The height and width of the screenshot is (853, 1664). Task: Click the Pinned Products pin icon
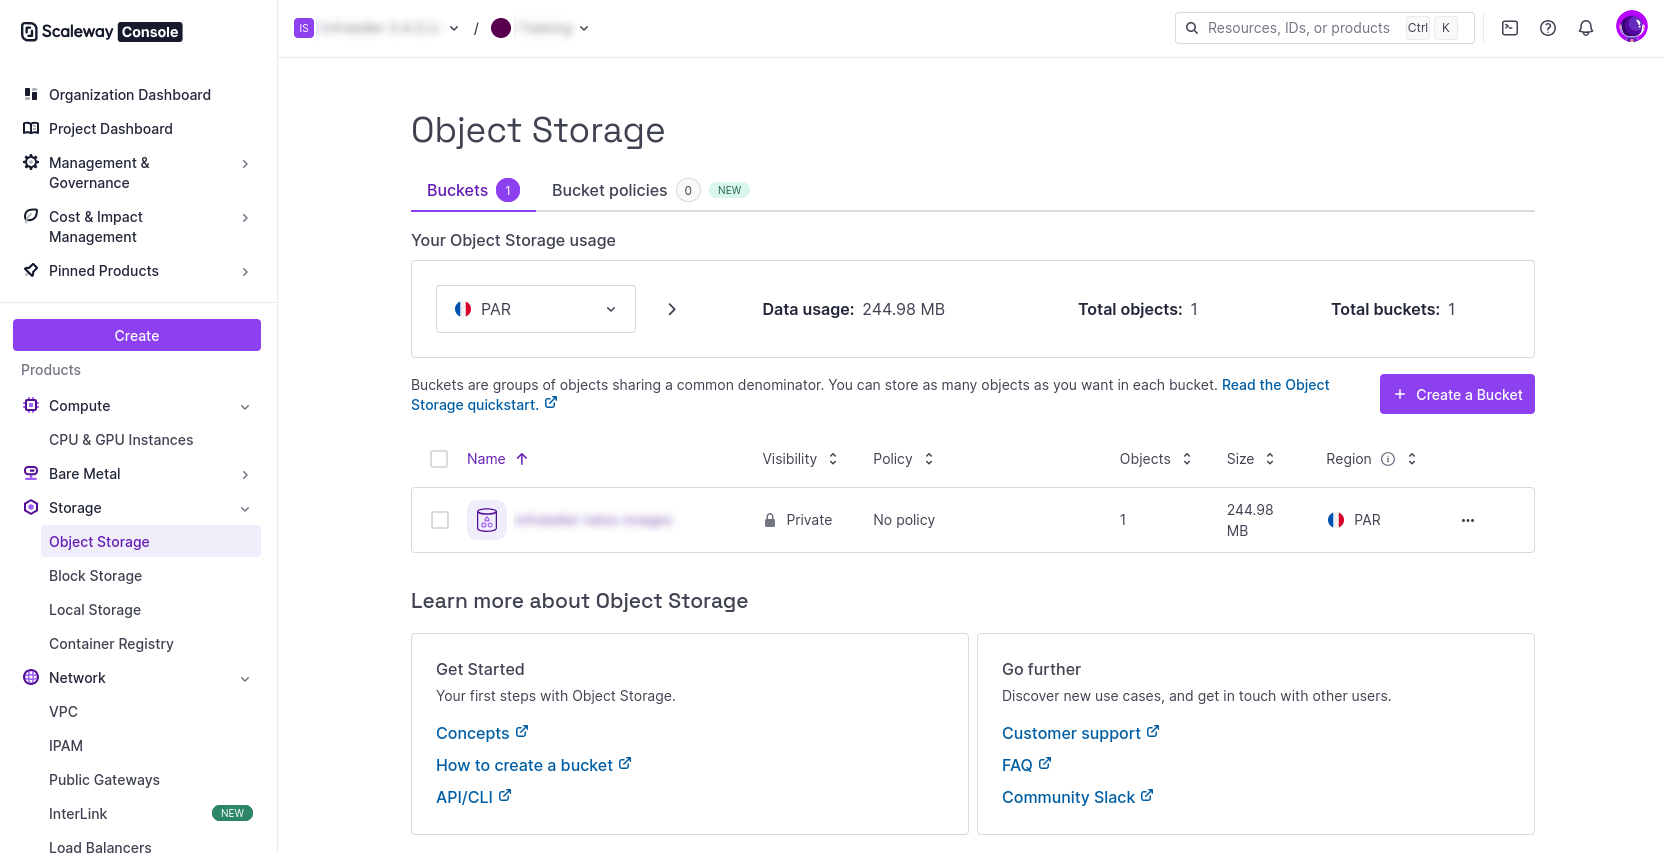click(x=31, y=270)
